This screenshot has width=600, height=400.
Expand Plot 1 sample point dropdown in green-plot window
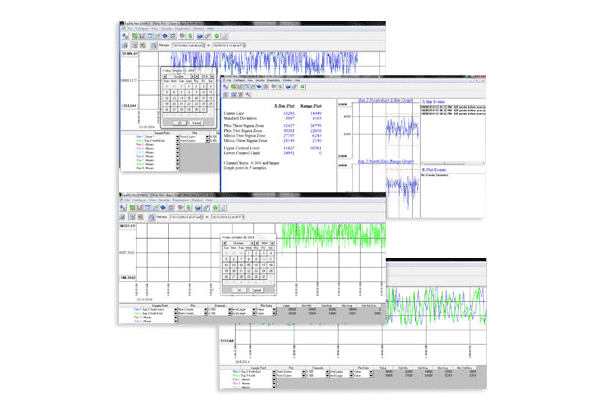[x=176, y=309]
